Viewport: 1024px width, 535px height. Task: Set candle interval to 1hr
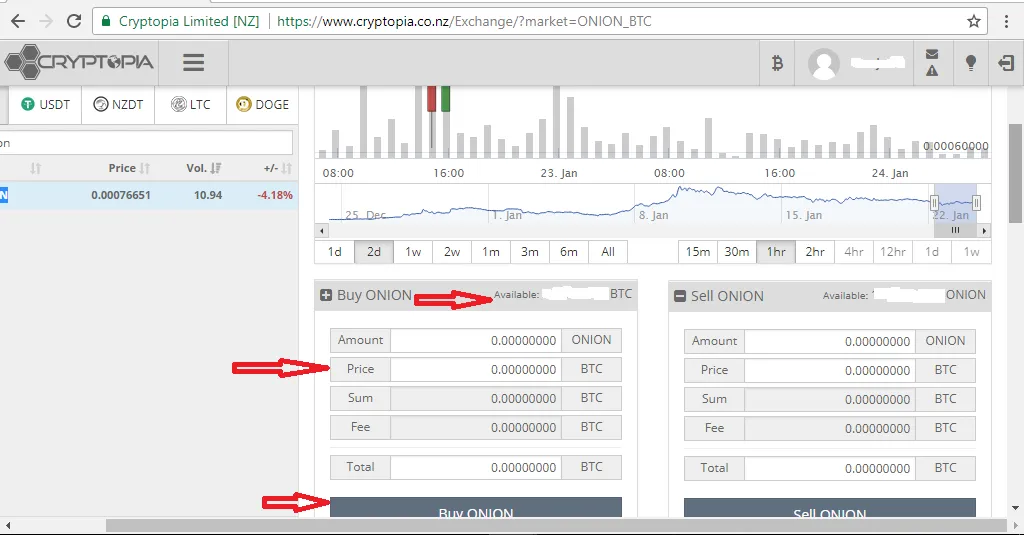point(776,252)
